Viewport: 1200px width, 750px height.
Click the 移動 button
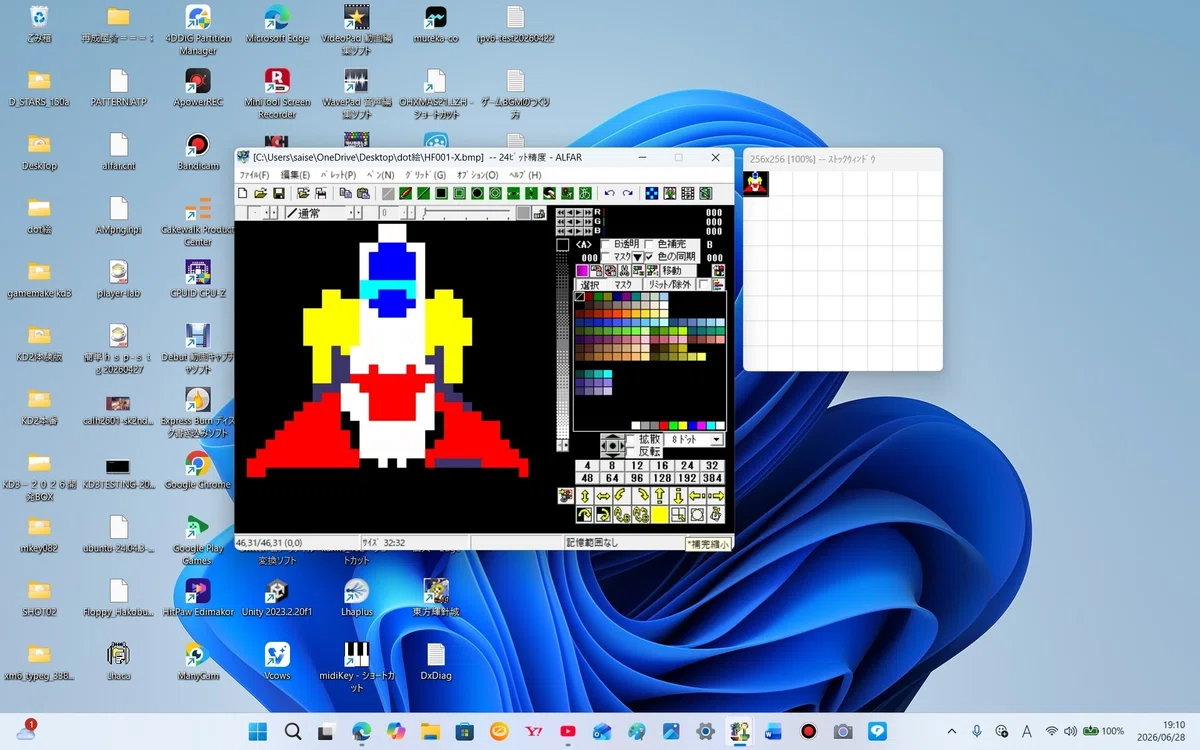click(678, 271)
